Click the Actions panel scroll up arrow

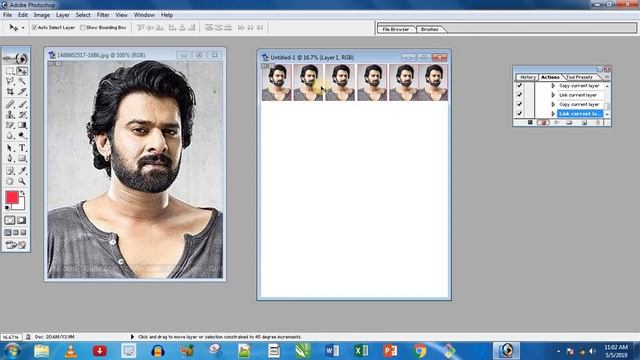tap(607, 86)
